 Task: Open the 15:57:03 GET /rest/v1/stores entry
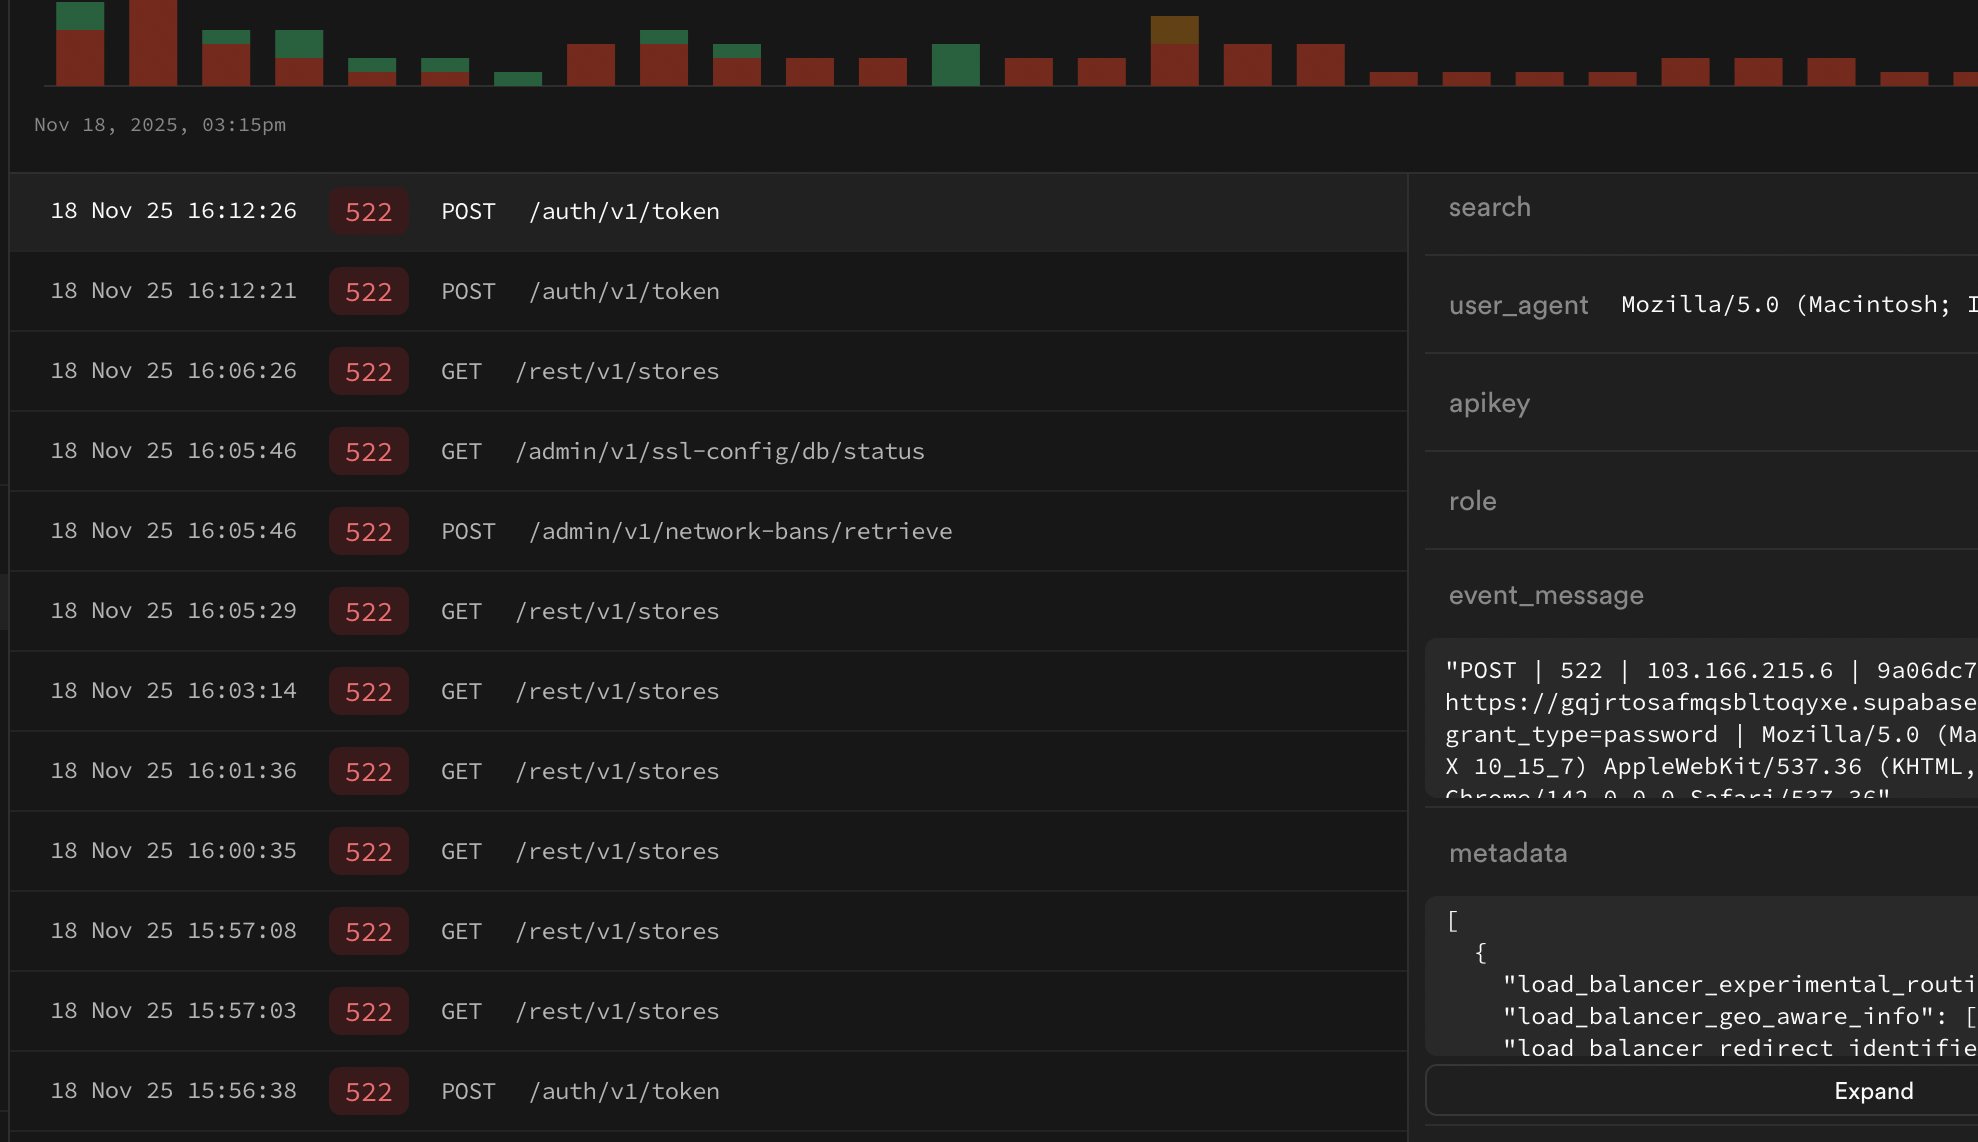pyautogui.click(x=617, y=1012)
